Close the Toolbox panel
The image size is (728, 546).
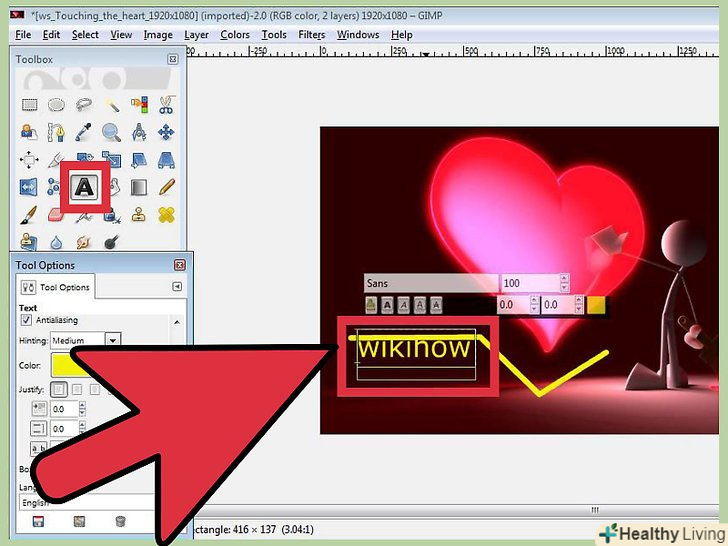click(x=173, y=59)
